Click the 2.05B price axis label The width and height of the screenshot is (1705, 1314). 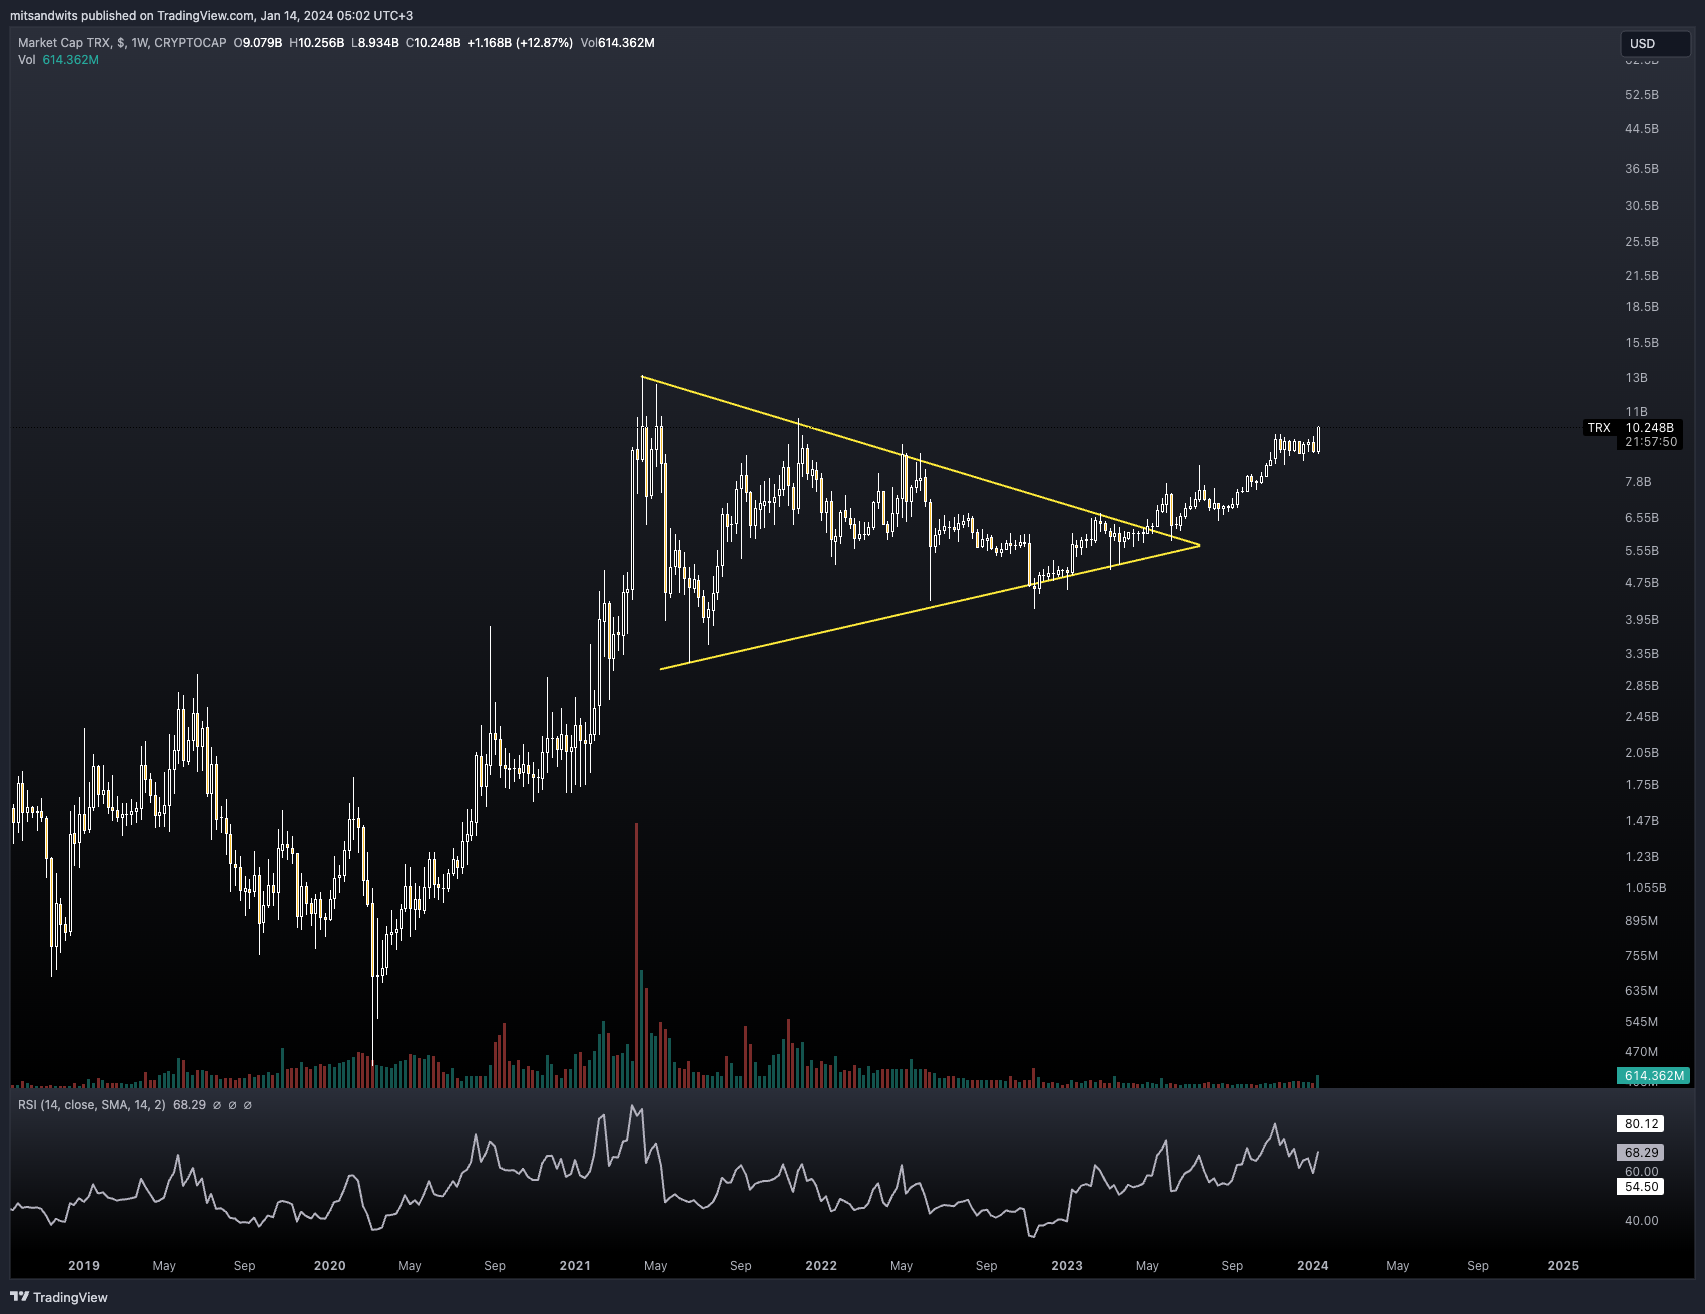[x=1642, y=753]
